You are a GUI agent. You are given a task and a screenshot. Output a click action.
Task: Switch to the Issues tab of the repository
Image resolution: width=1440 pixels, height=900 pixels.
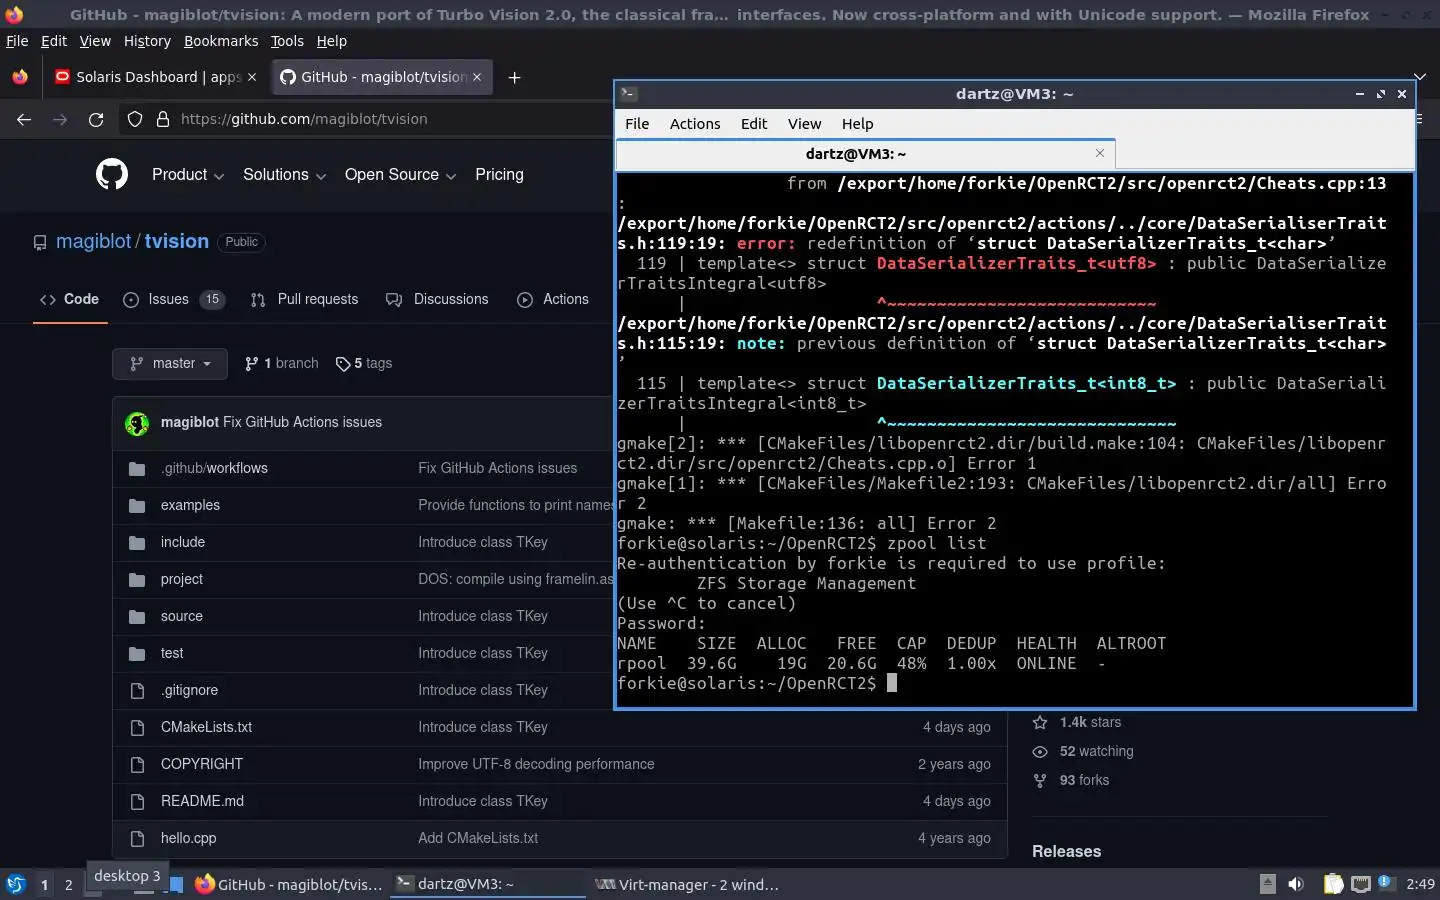coord(174,299)
